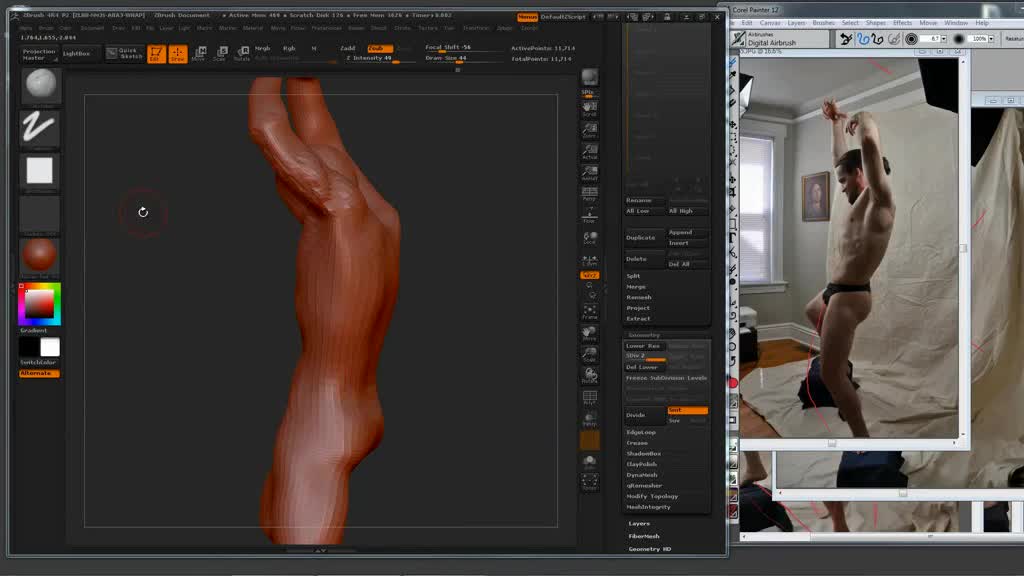1024x576 pixels.
Task: Select the Rotate transform tool
Action: tap(242, 54)
